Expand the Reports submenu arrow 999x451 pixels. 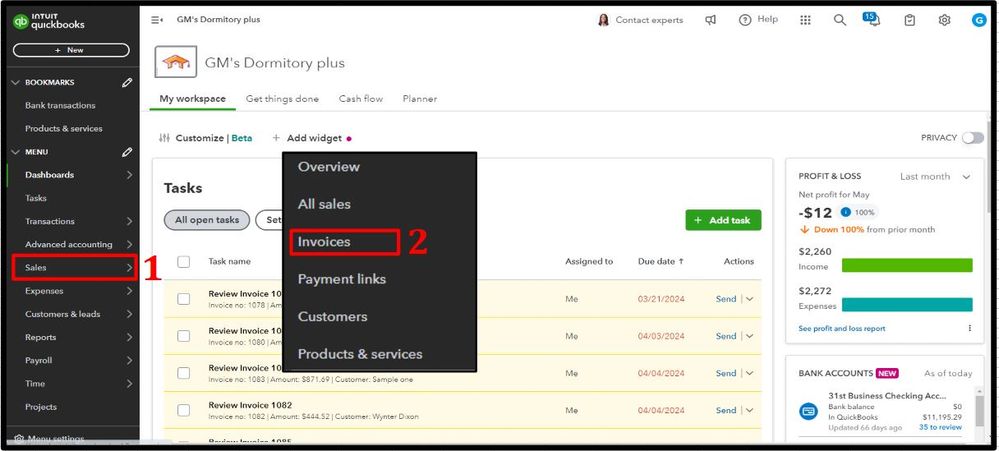coord(129,338)
